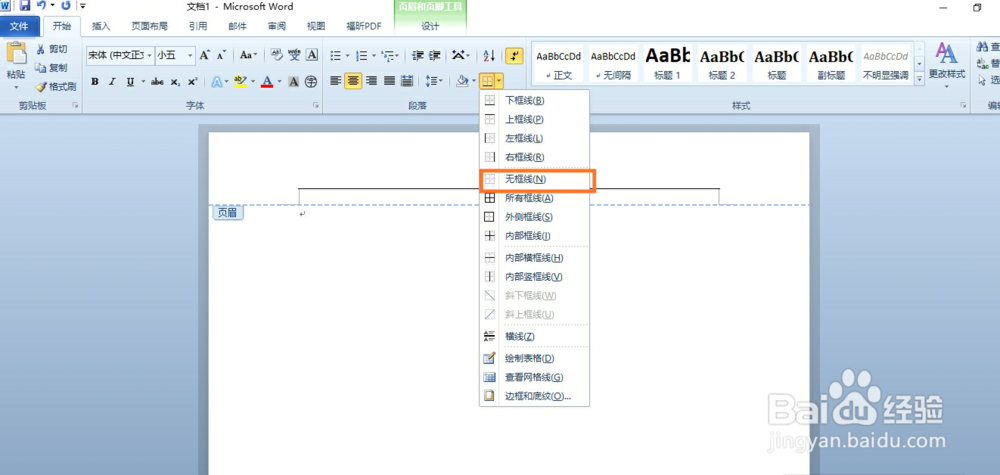Click the Decrease Indent icon
1000x475 pixels.
[418, 55]
